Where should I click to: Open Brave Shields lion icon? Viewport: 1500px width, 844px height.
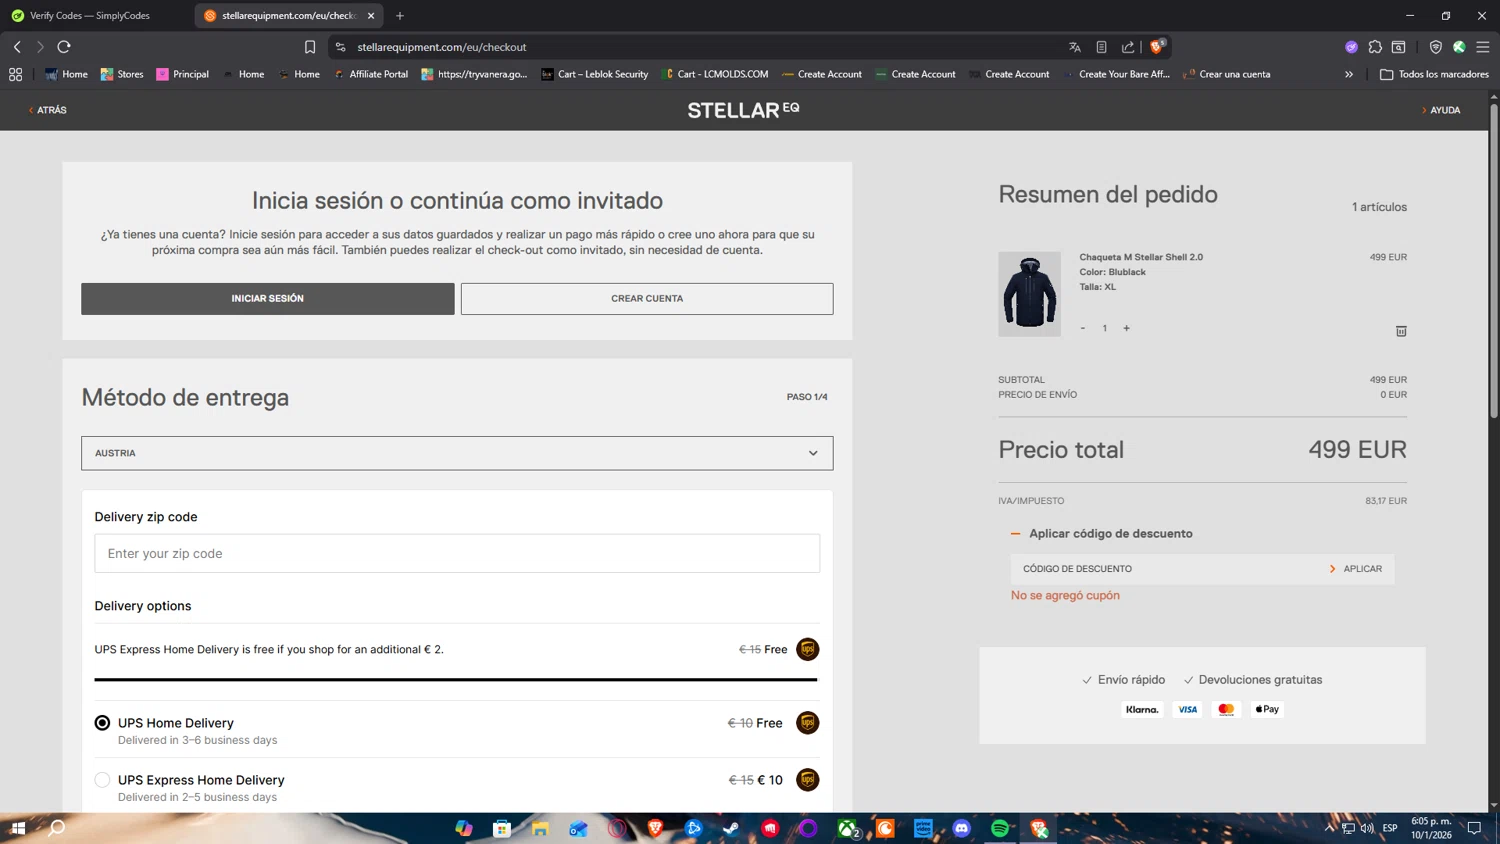(x=1157, y=46)
